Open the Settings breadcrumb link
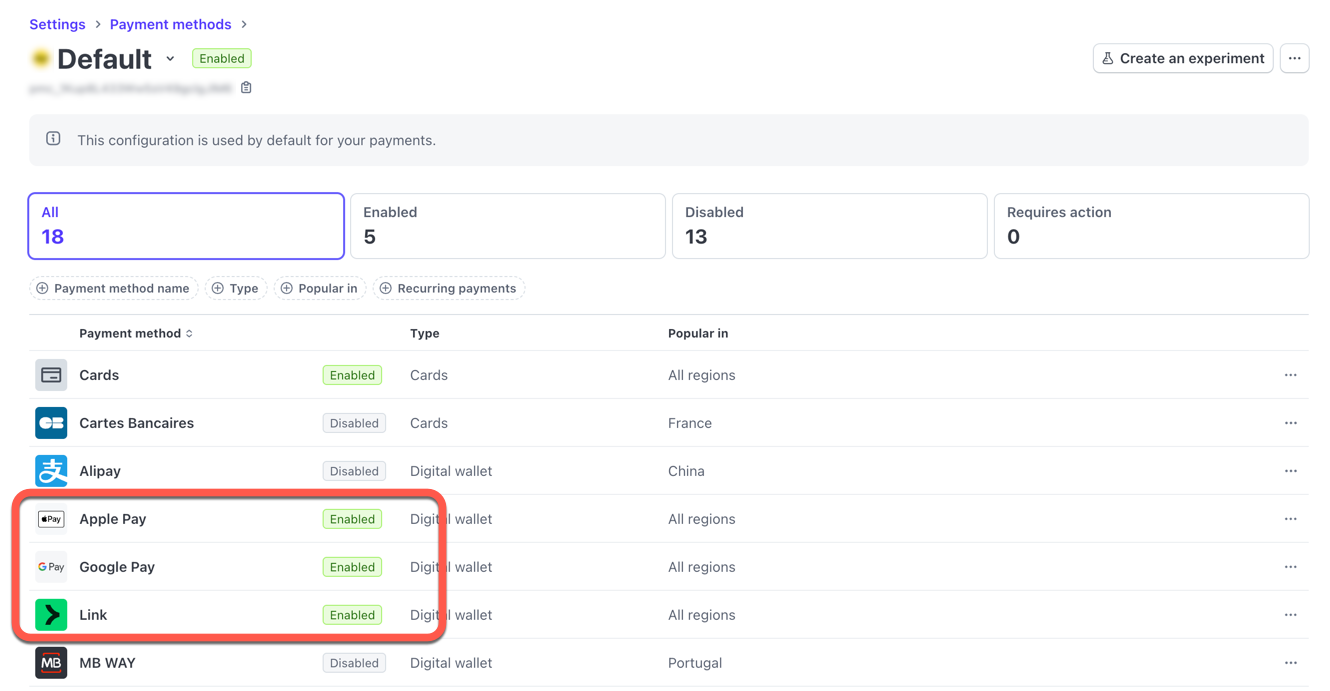Viewport: 1330px width, 691px height. coord(57,23)
